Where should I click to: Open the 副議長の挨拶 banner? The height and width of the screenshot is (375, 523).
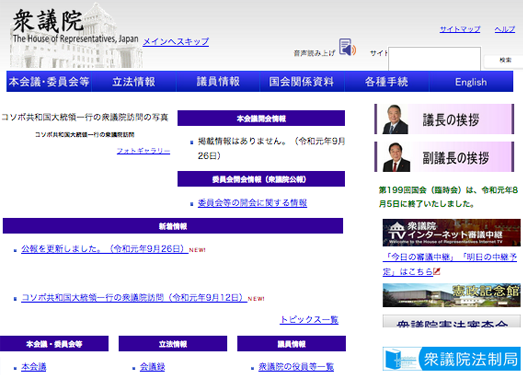pyautogui.click(x=444, y=157)
